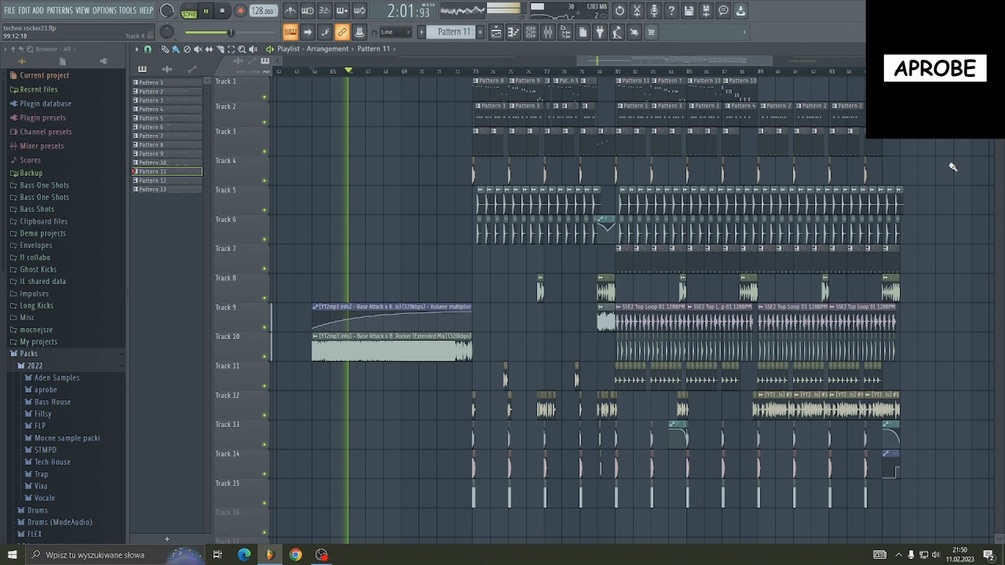This screenshot has height=565, width=1005.
Task: Expand the hint bar arrow beside shop icon
Action: click(x=744, y=32)
